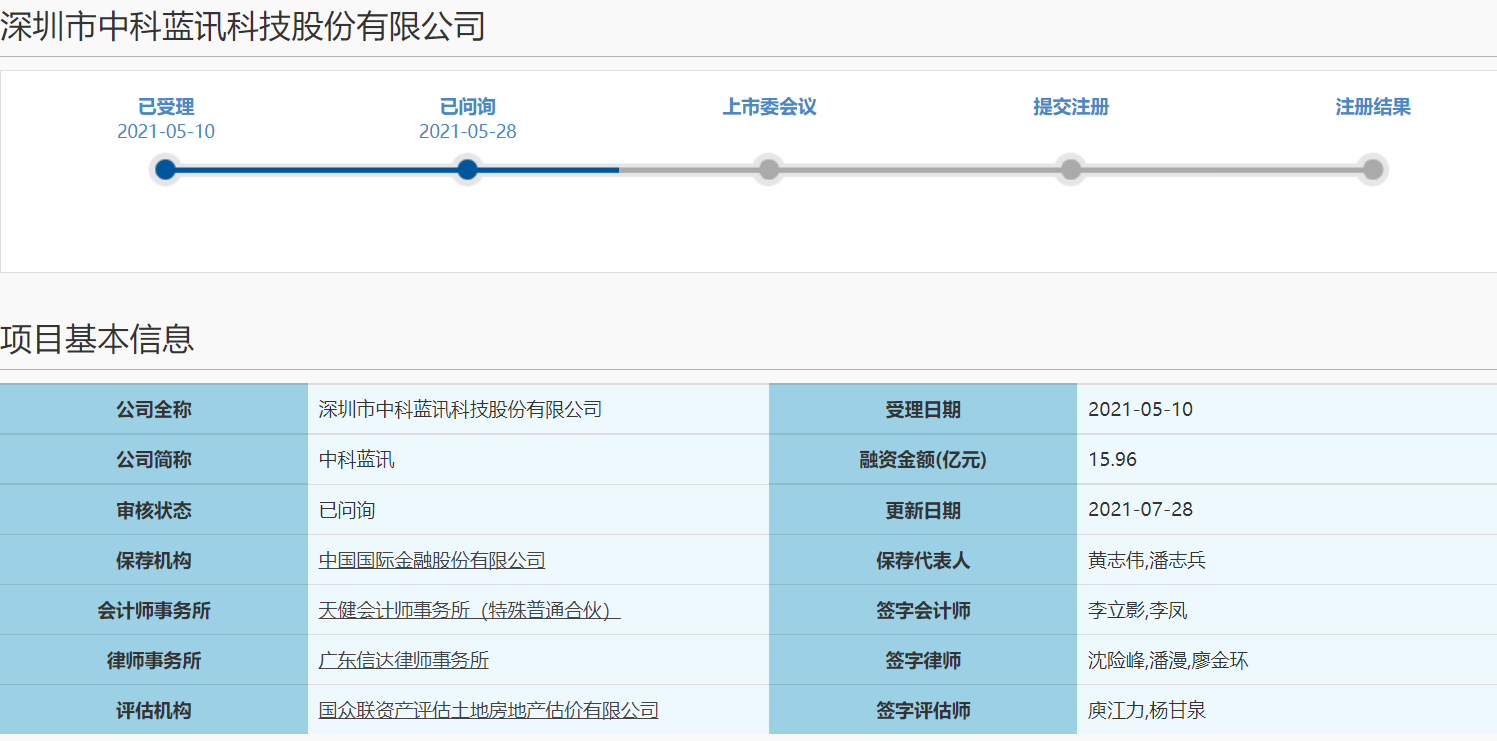
Task: Click the 签字评估师 label cell
Action: coord(923,710)
